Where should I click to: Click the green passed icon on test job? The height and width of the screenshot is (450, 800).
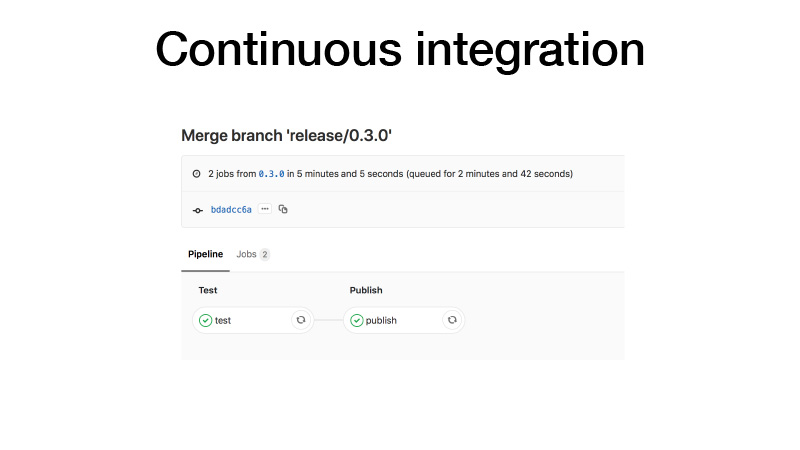pos(205,320)
